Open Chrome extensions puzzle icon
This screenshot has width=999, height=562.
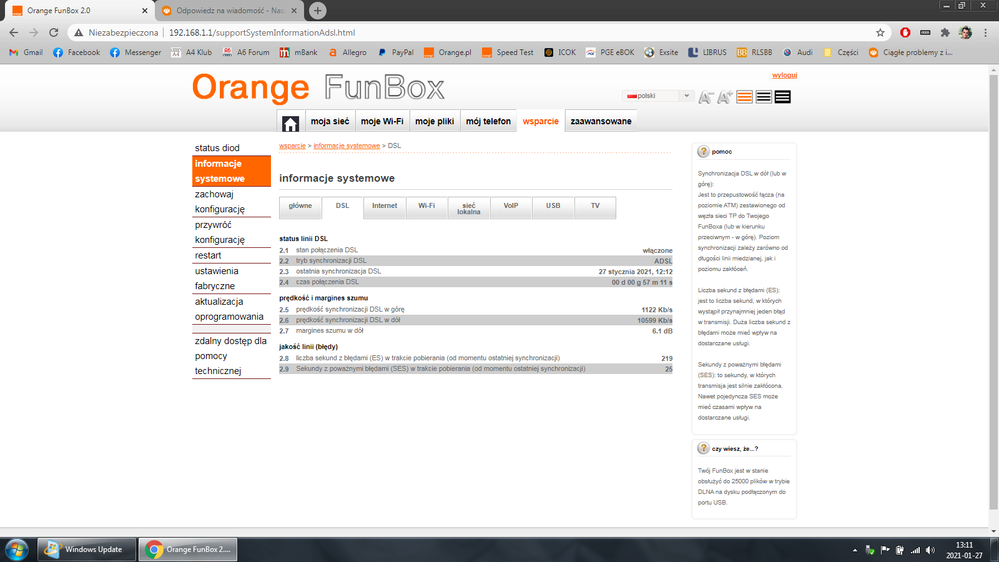[945, 32]
